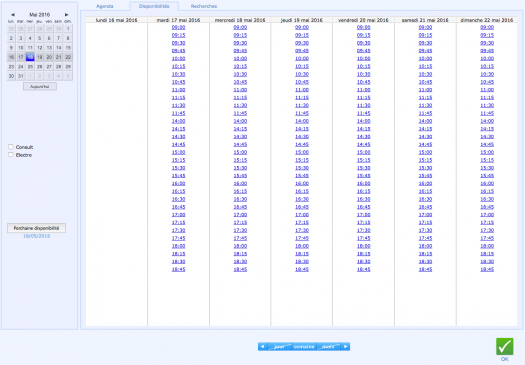This screenshot has height=365, width=525.
Task: Choose the 09:00 slot on mardi 17 mai
Action: (x=178, y=27)
